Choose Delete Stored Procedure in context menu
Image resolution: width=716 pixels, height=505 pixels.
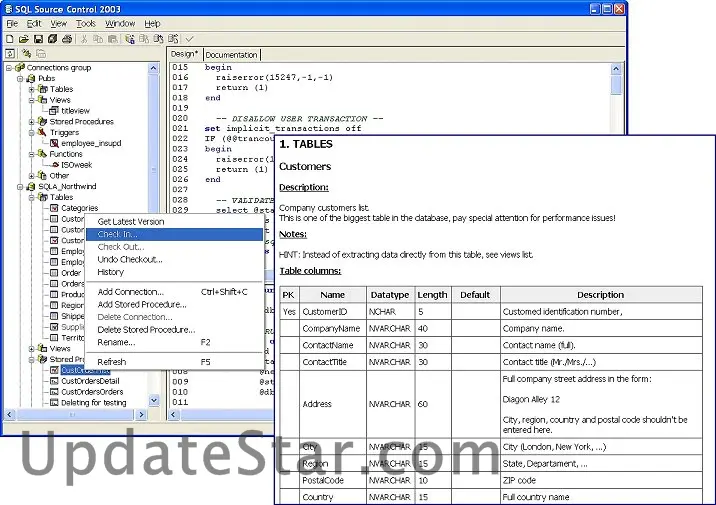(x=174, y=330)
